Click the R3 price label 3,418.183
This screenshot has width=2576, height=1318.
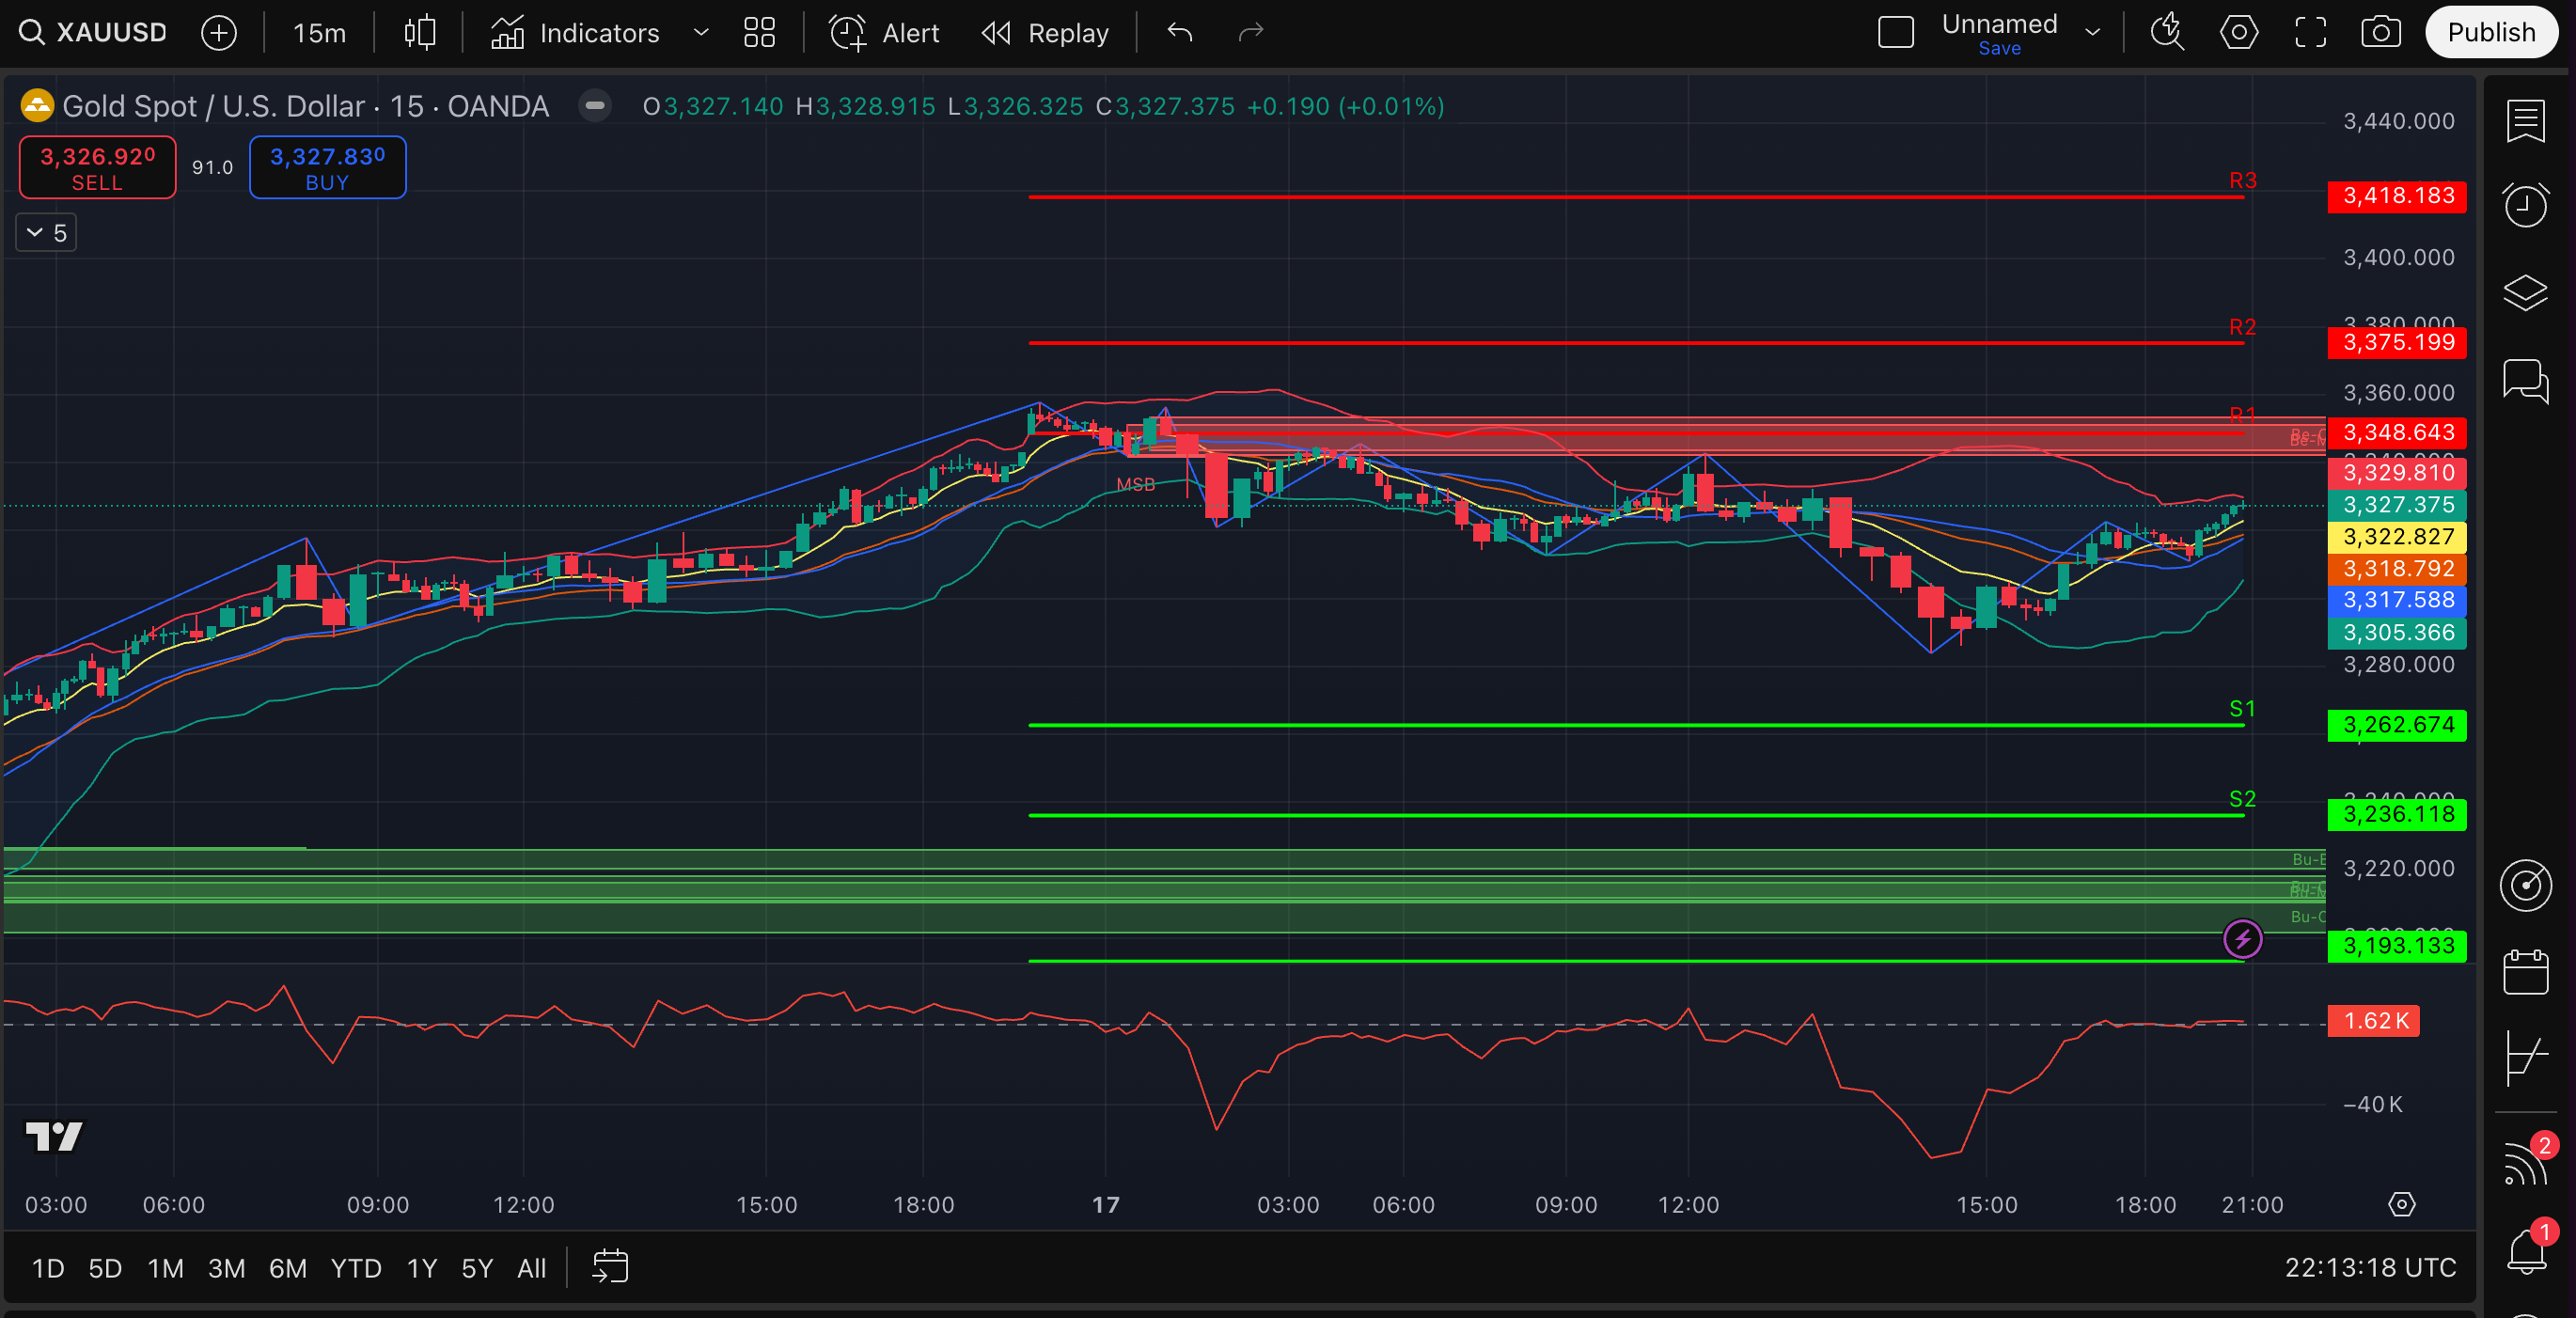[2397, 196]
